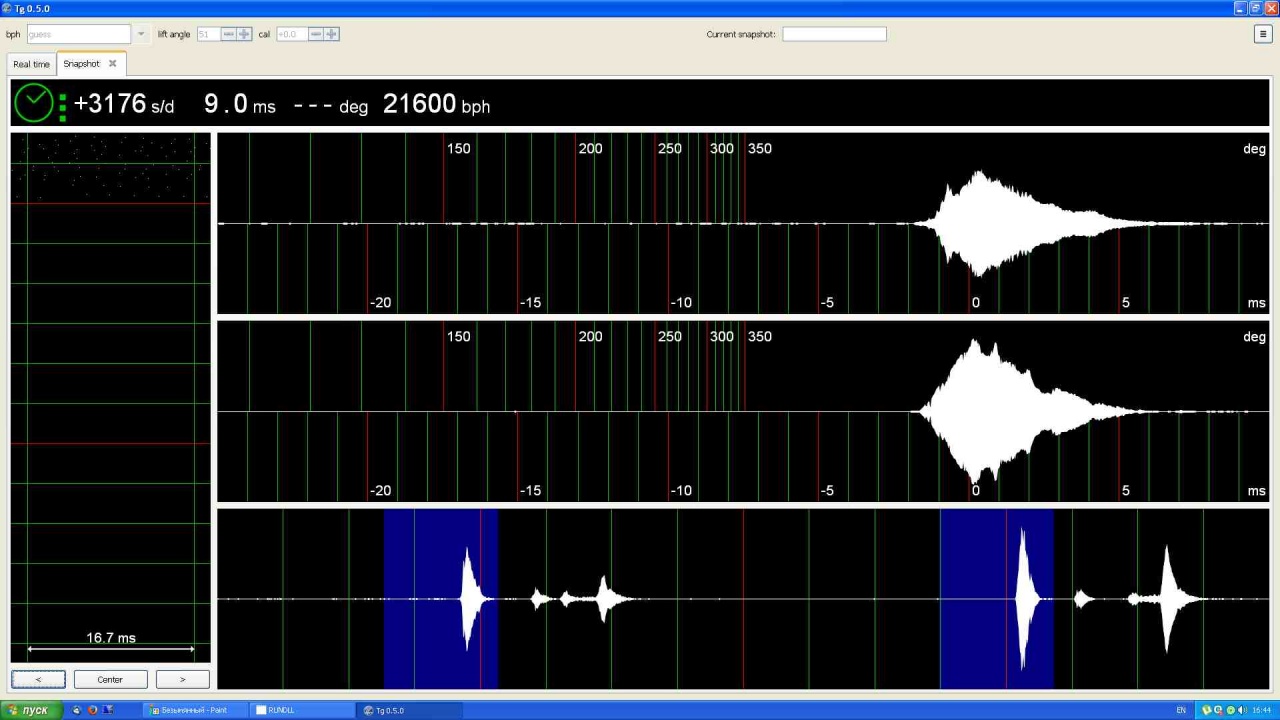Click the EN language indicator in taskbar
This screenshot has height=720, width=1280.
[1181, 710]
